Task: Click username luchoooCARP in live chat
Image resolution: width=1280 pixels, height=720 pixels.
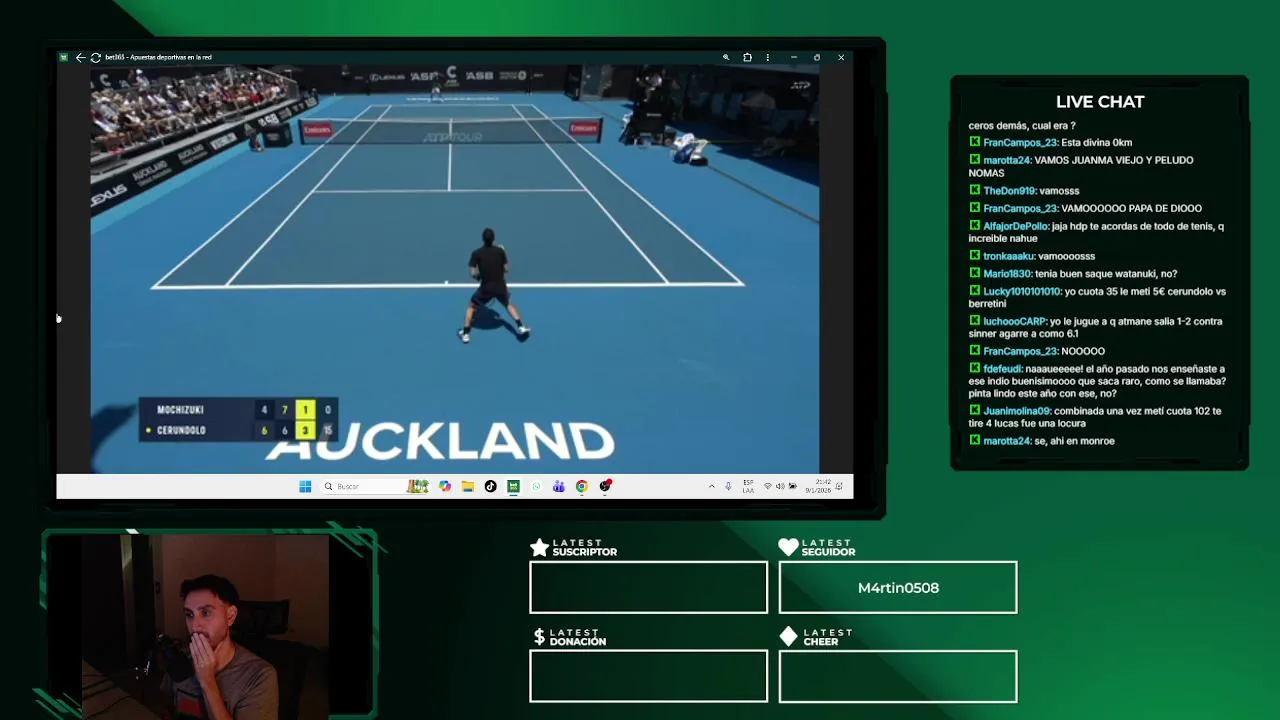Action: [1016, 322]
